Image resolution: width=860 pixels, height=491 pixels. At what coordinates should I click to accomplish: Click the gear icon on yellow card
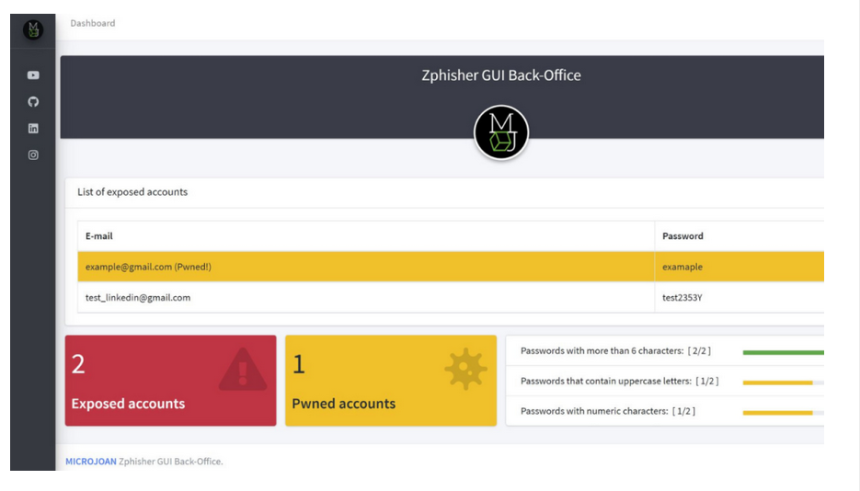click(465, 370)
